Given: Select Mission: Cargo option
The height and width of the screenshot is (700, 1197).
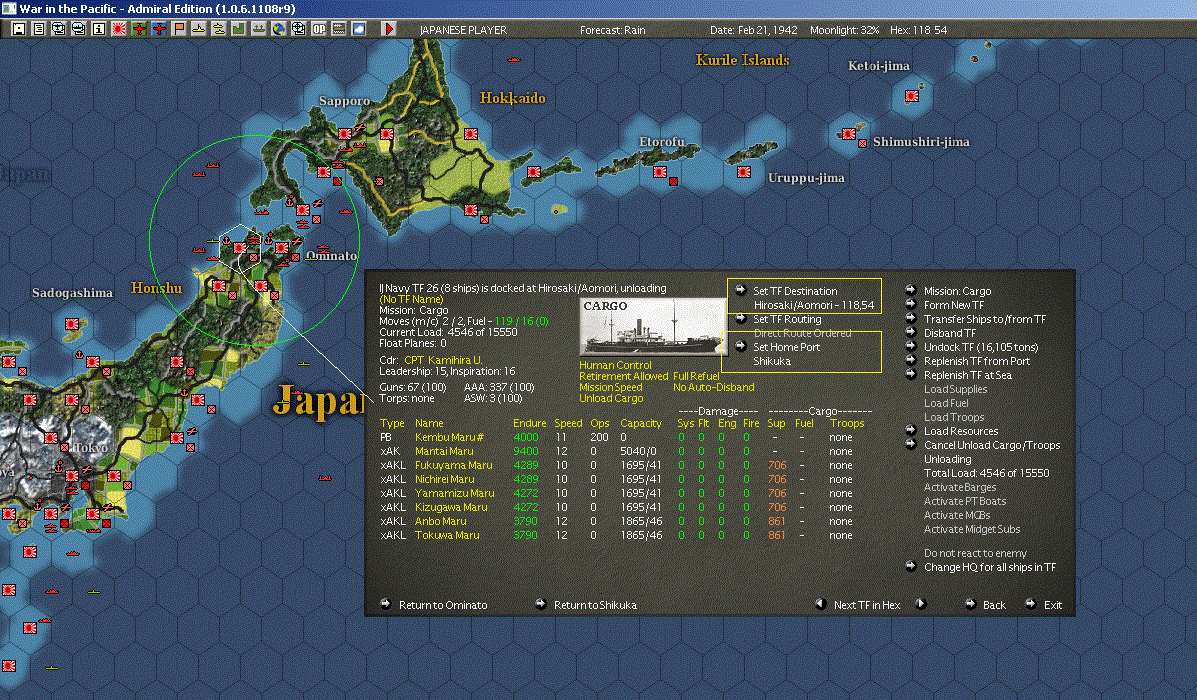Looking at the screenshot, I should tap(957, 291).
